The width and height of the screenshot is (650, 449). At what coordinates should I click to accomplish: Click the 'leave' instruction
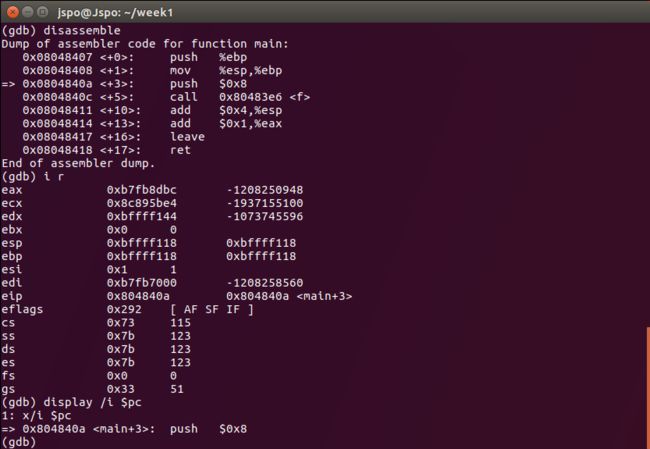point(187,137)
